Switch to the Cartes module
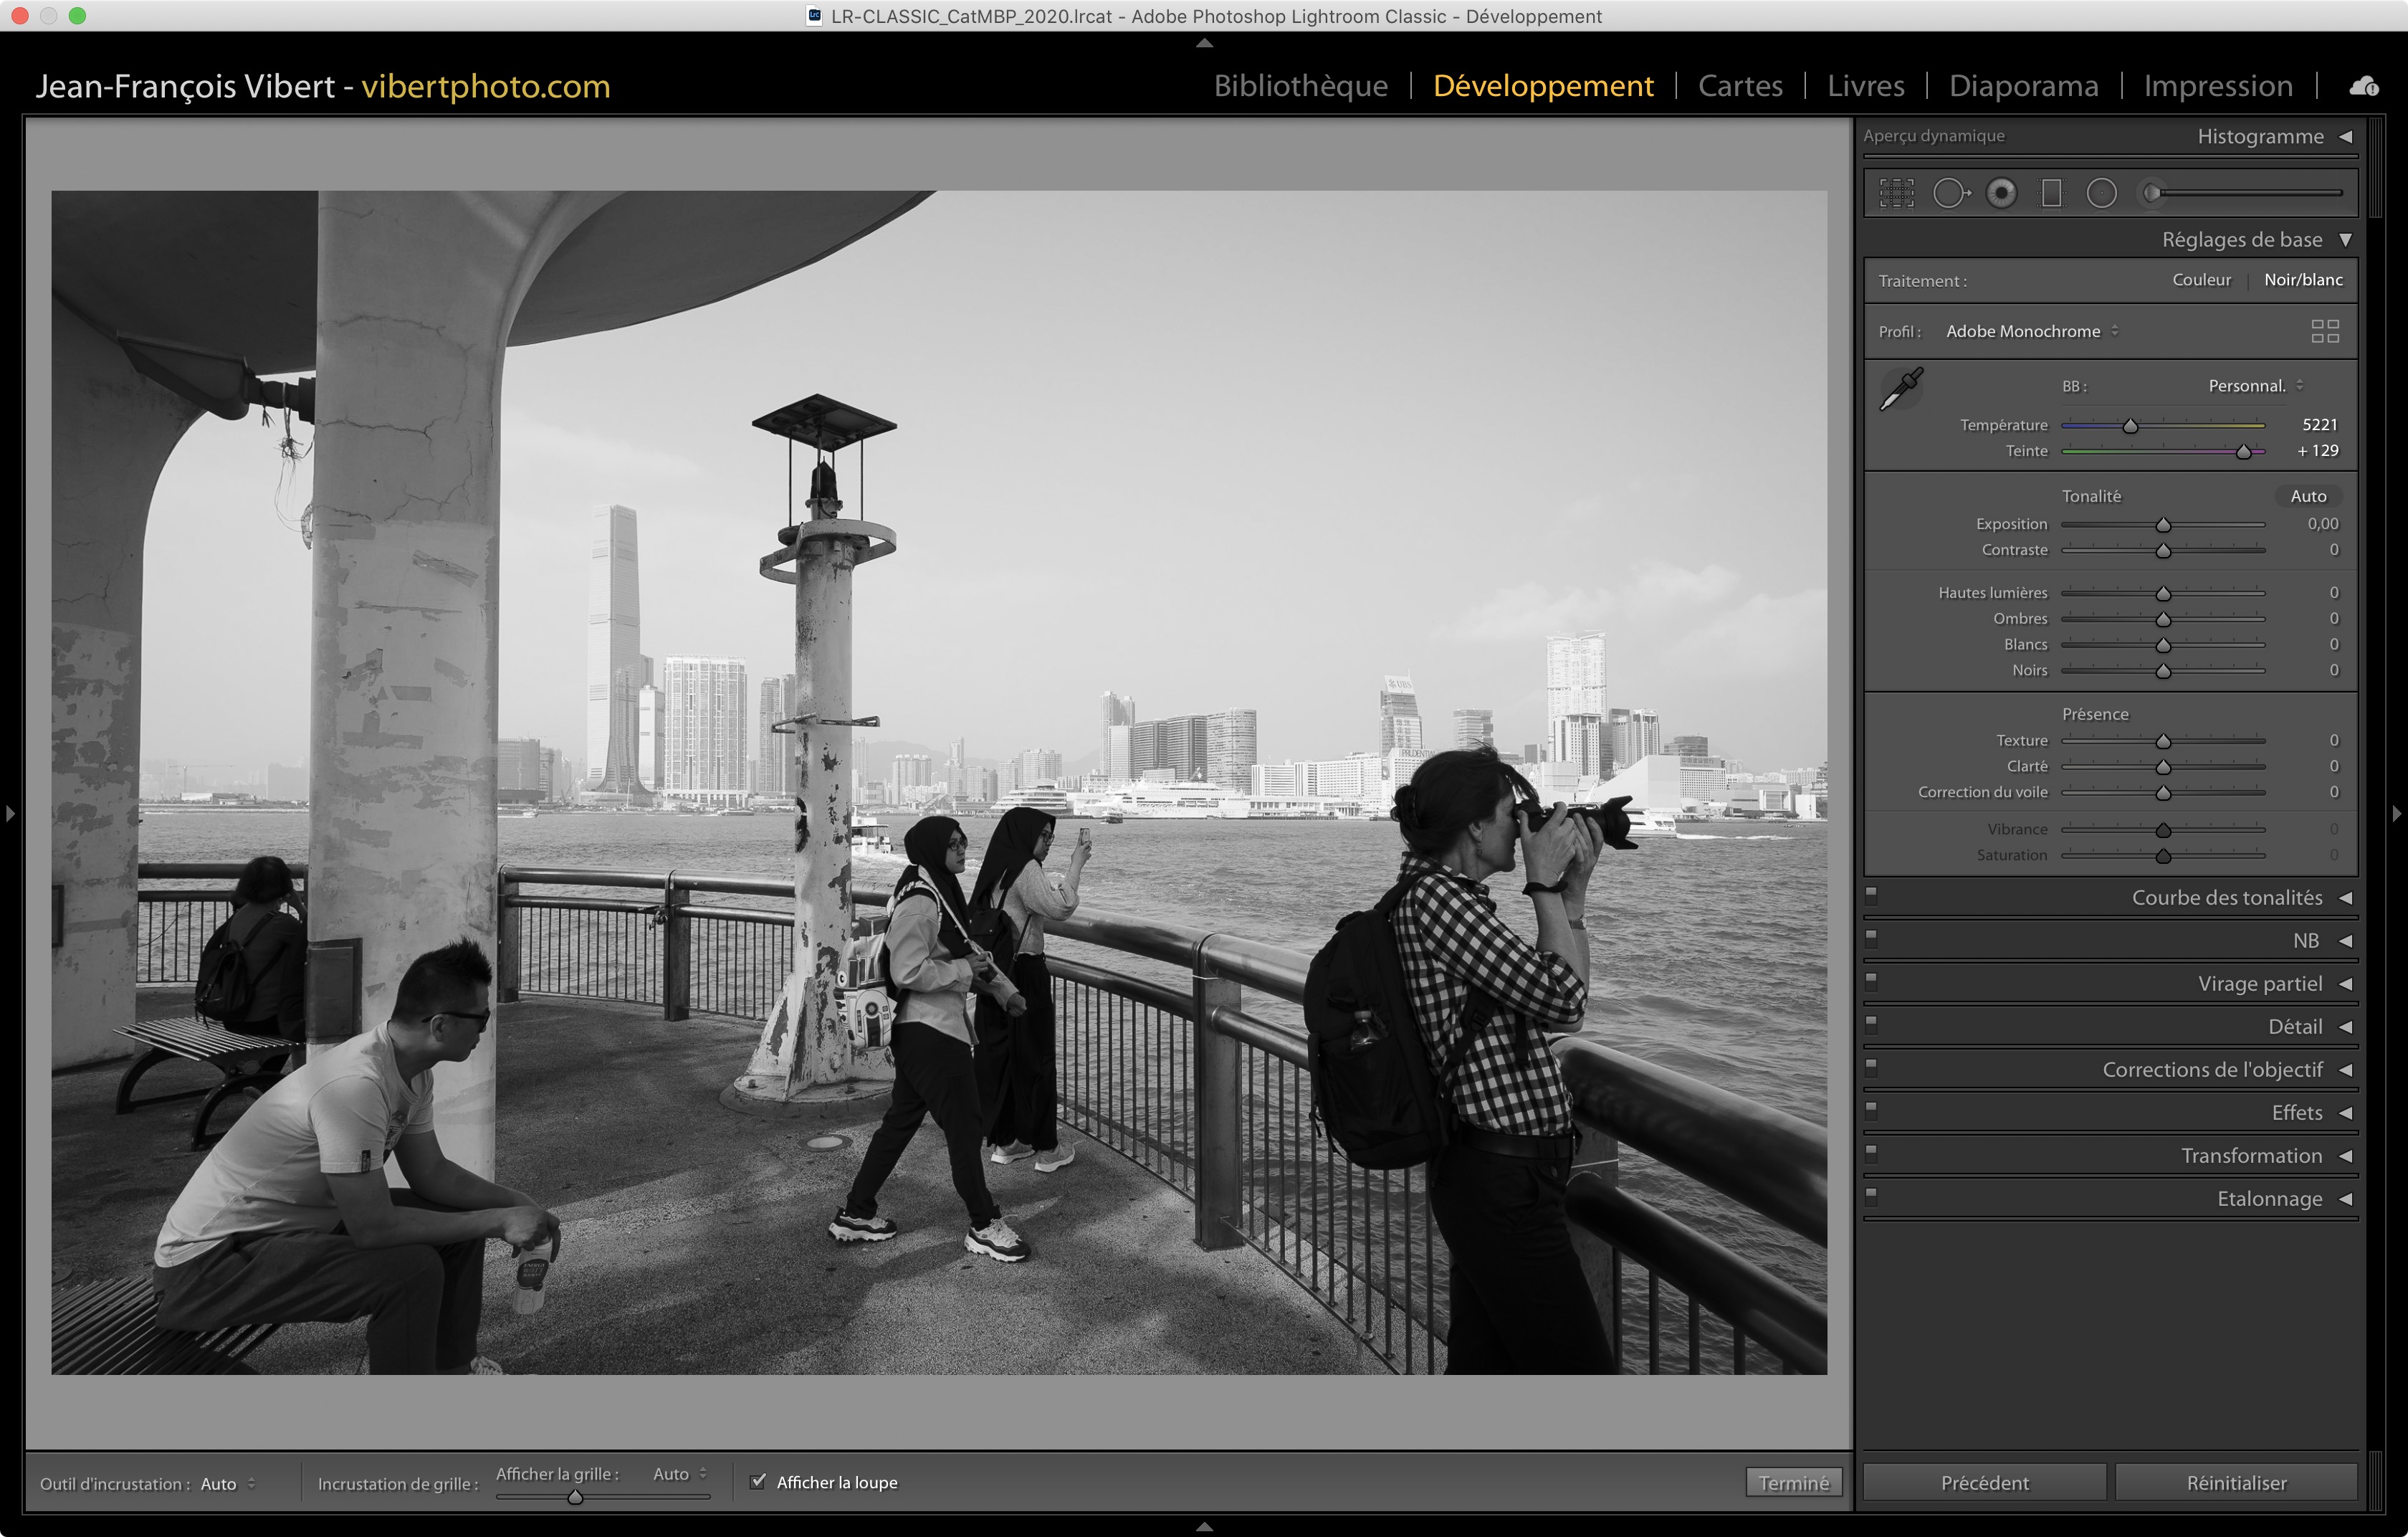The height and width of the screenshot is (1537, 2408). pyautogui.click(x=1740, y=86)
